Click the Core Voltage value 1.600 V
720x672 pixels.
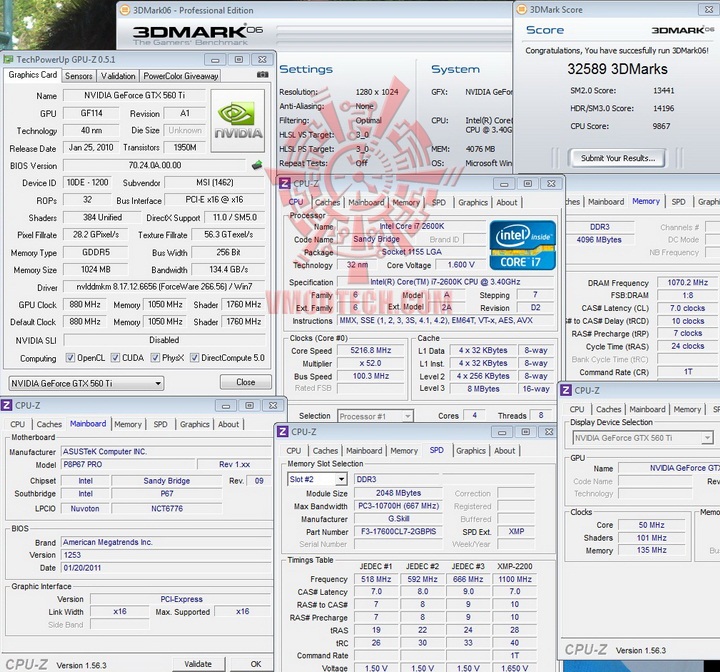(x=461, y=265)
